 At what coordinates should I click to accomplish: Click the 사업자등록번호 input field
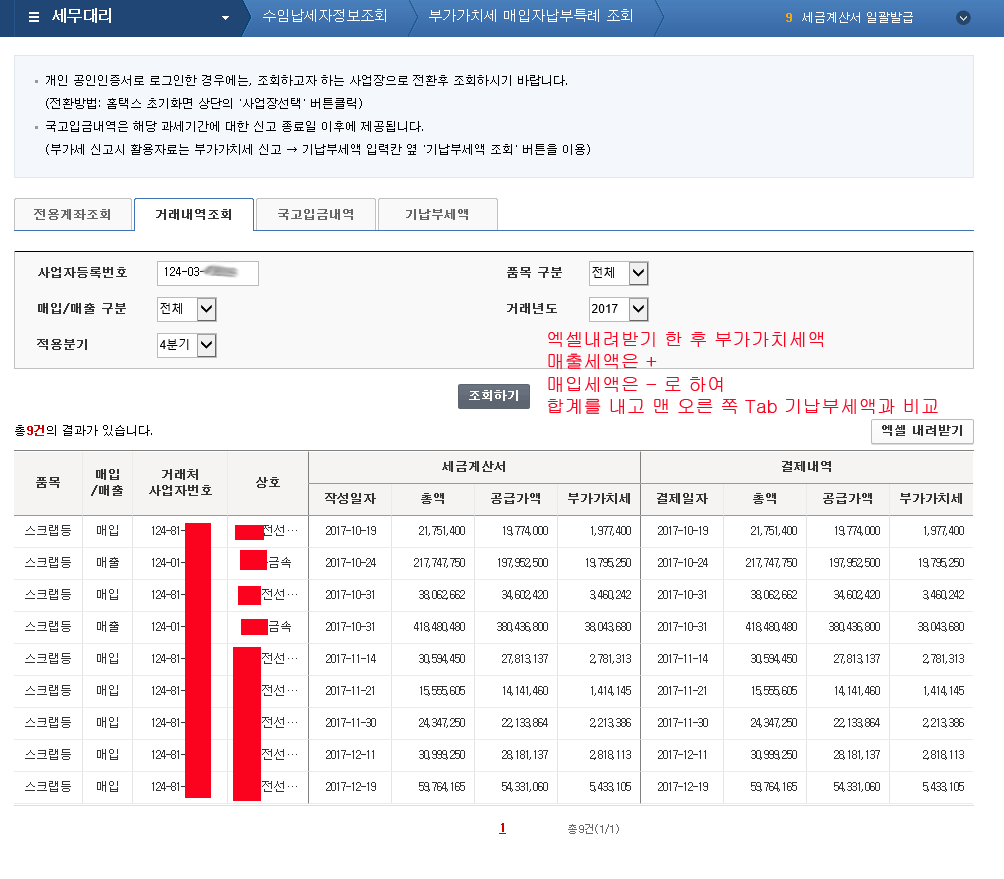coord(207,273)
